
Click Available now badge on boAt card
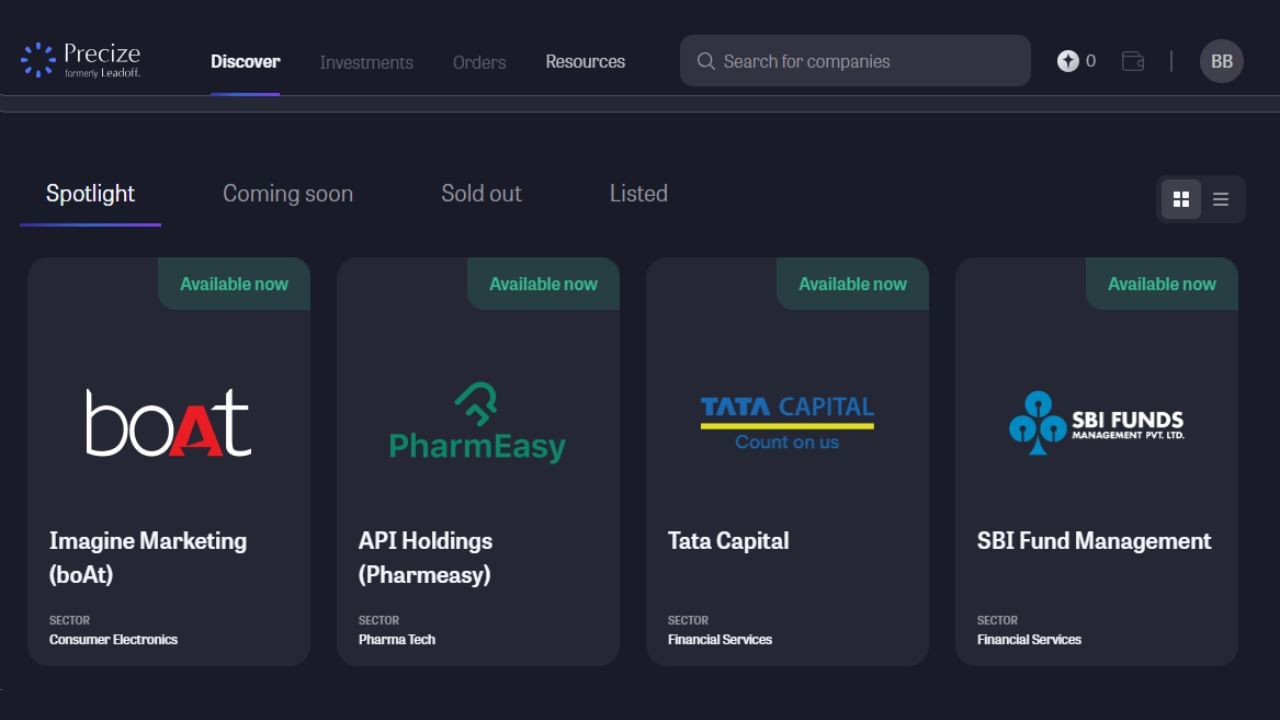pyautogui.click(x=234, y=284)
